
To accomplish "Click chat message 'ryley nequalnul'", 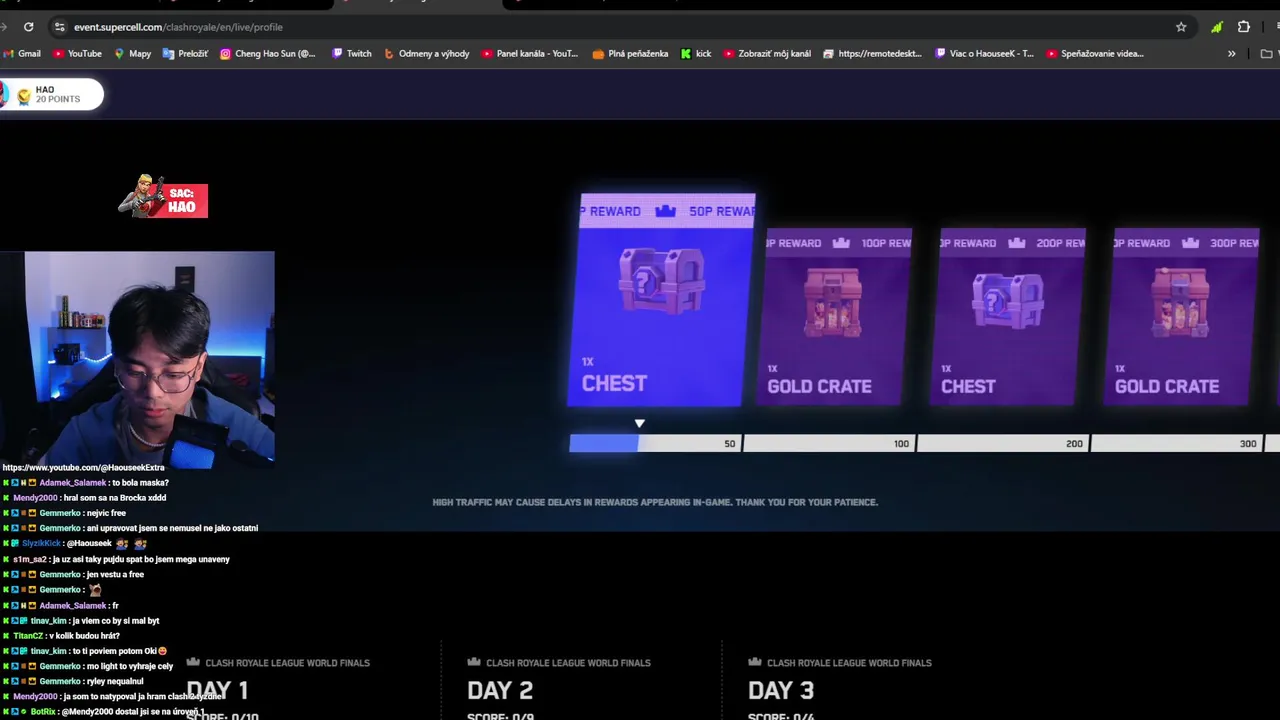I will (115, 682).
